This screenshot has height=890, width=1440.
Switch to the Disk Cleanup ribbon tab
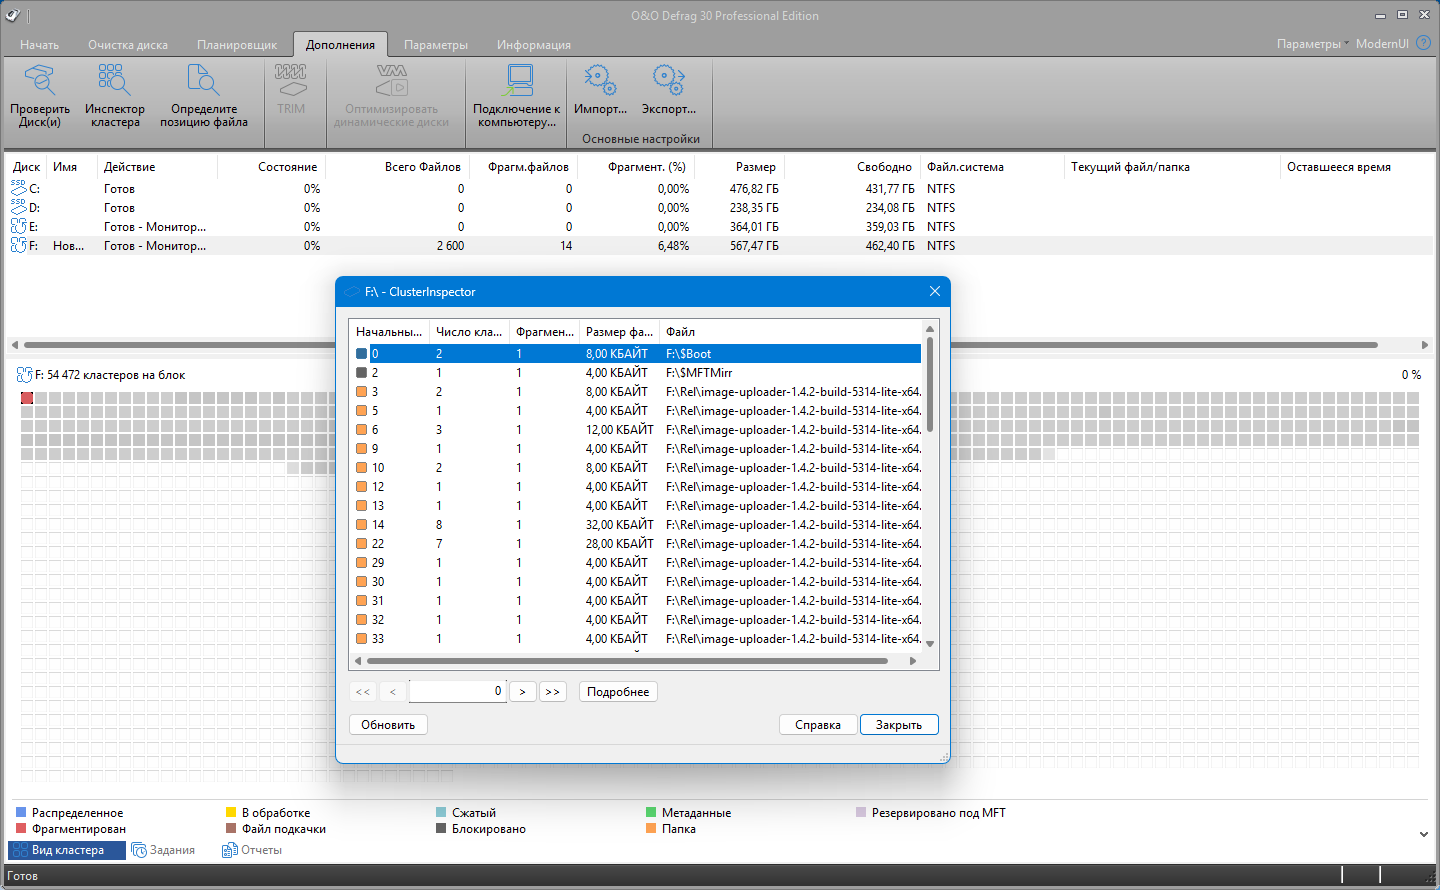coord(127,45)
